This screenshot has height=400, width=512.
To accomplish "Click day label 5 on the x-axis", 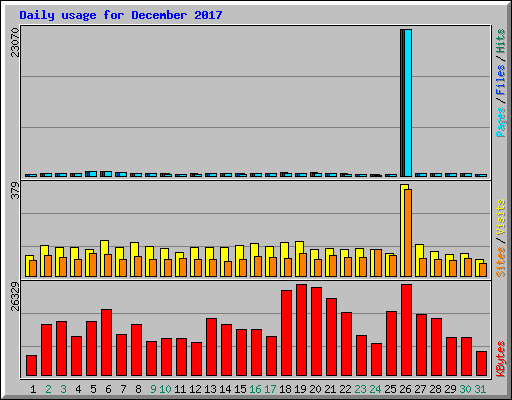I will coord(93,389).
